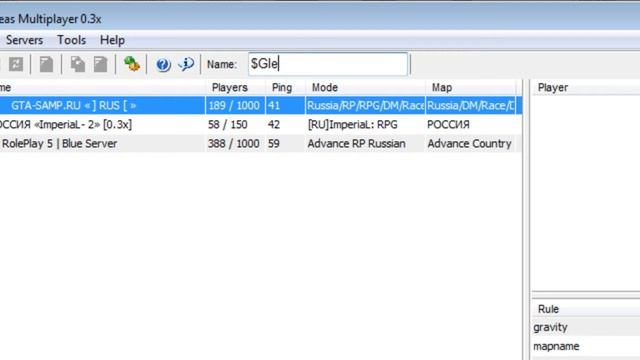
Task: Open the Servers menu
Action: [x=24, y=40]
